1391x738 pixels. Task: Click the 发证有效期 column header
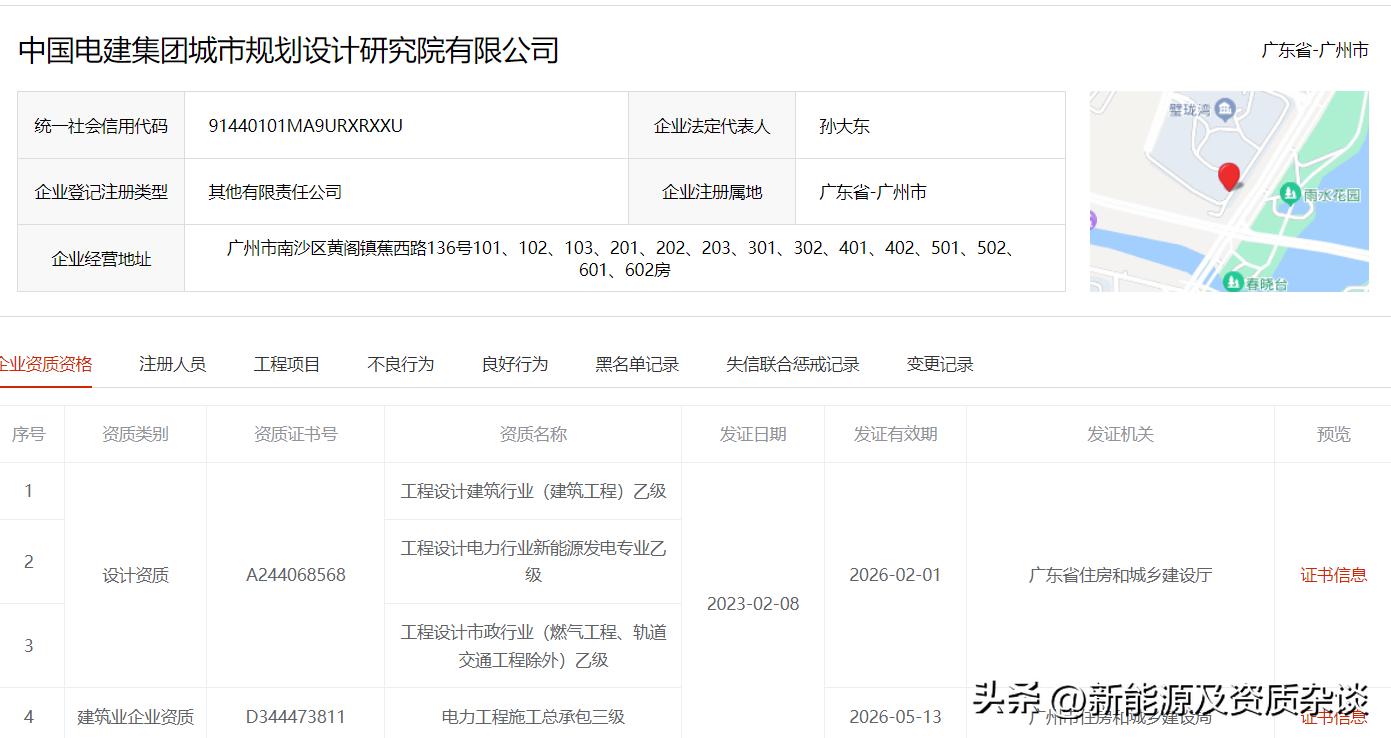[x=895, y=433]
